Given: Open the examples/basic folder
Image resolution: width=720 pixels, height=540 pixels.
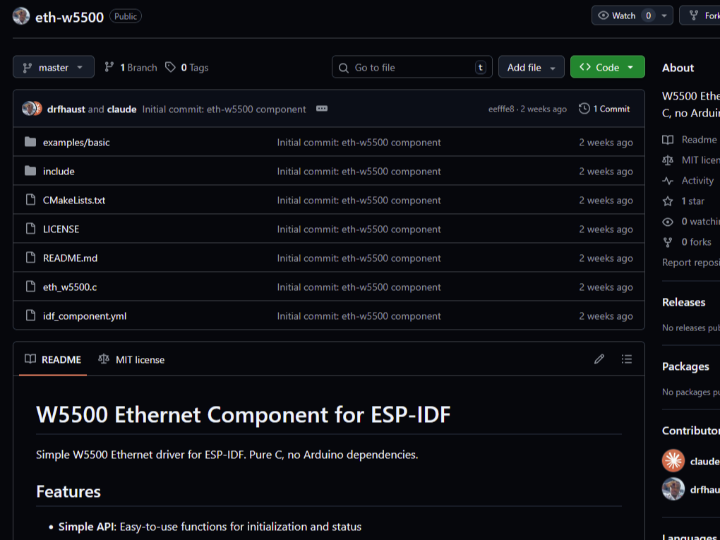Looking at the screenshot, I should click(76, 142).
